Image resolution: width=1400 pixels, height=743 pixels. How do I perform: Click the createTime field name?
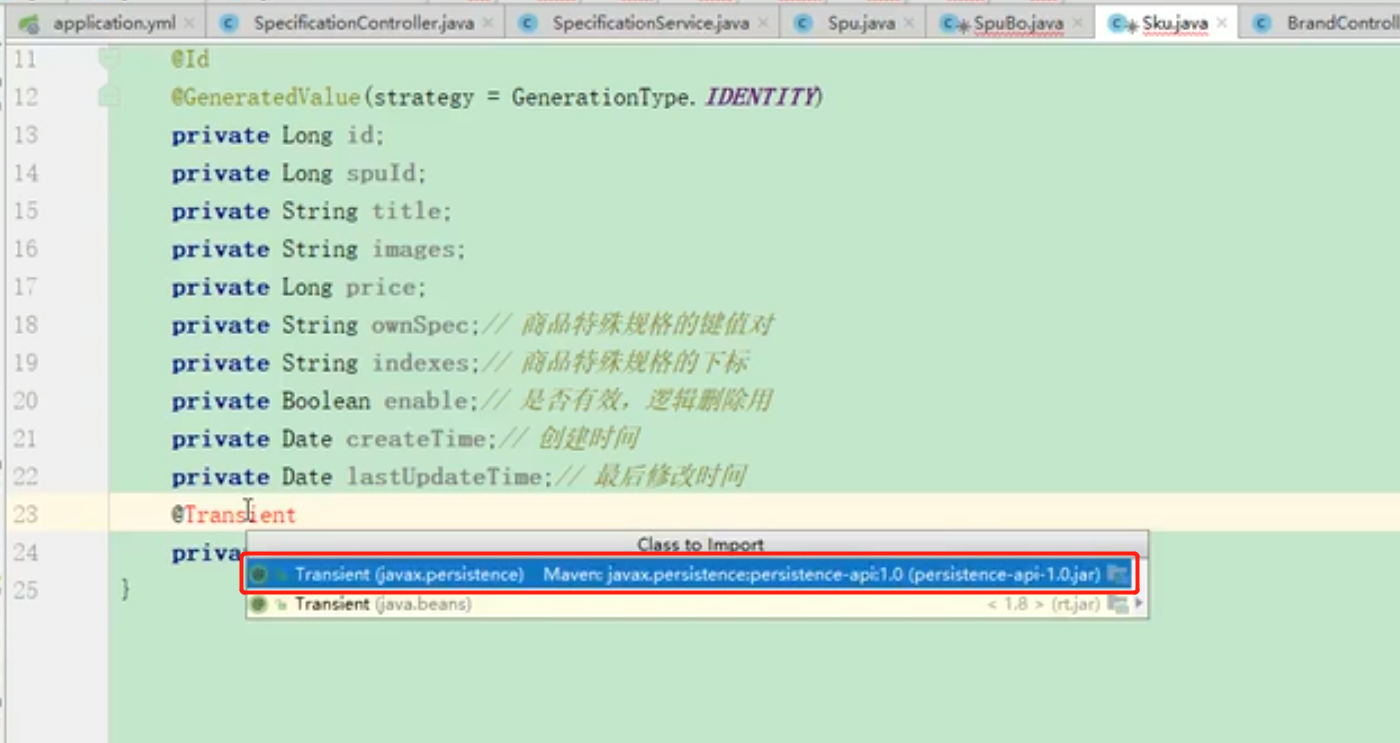415,439
